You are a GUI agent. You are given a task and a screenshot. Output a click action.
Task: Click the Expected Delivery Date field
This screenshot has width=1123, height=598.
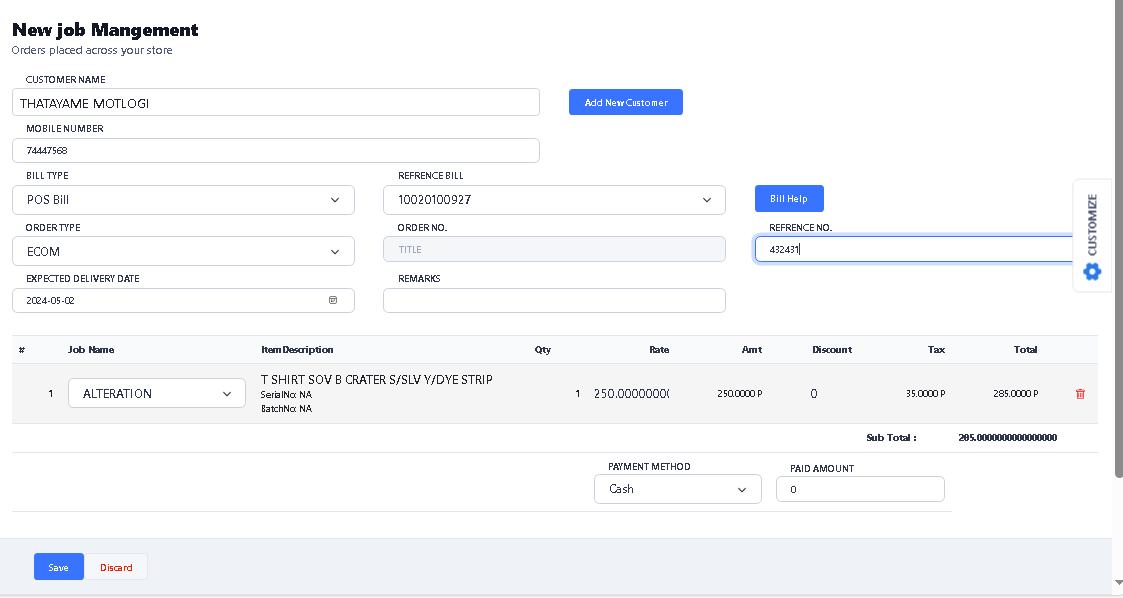[183, 300]
